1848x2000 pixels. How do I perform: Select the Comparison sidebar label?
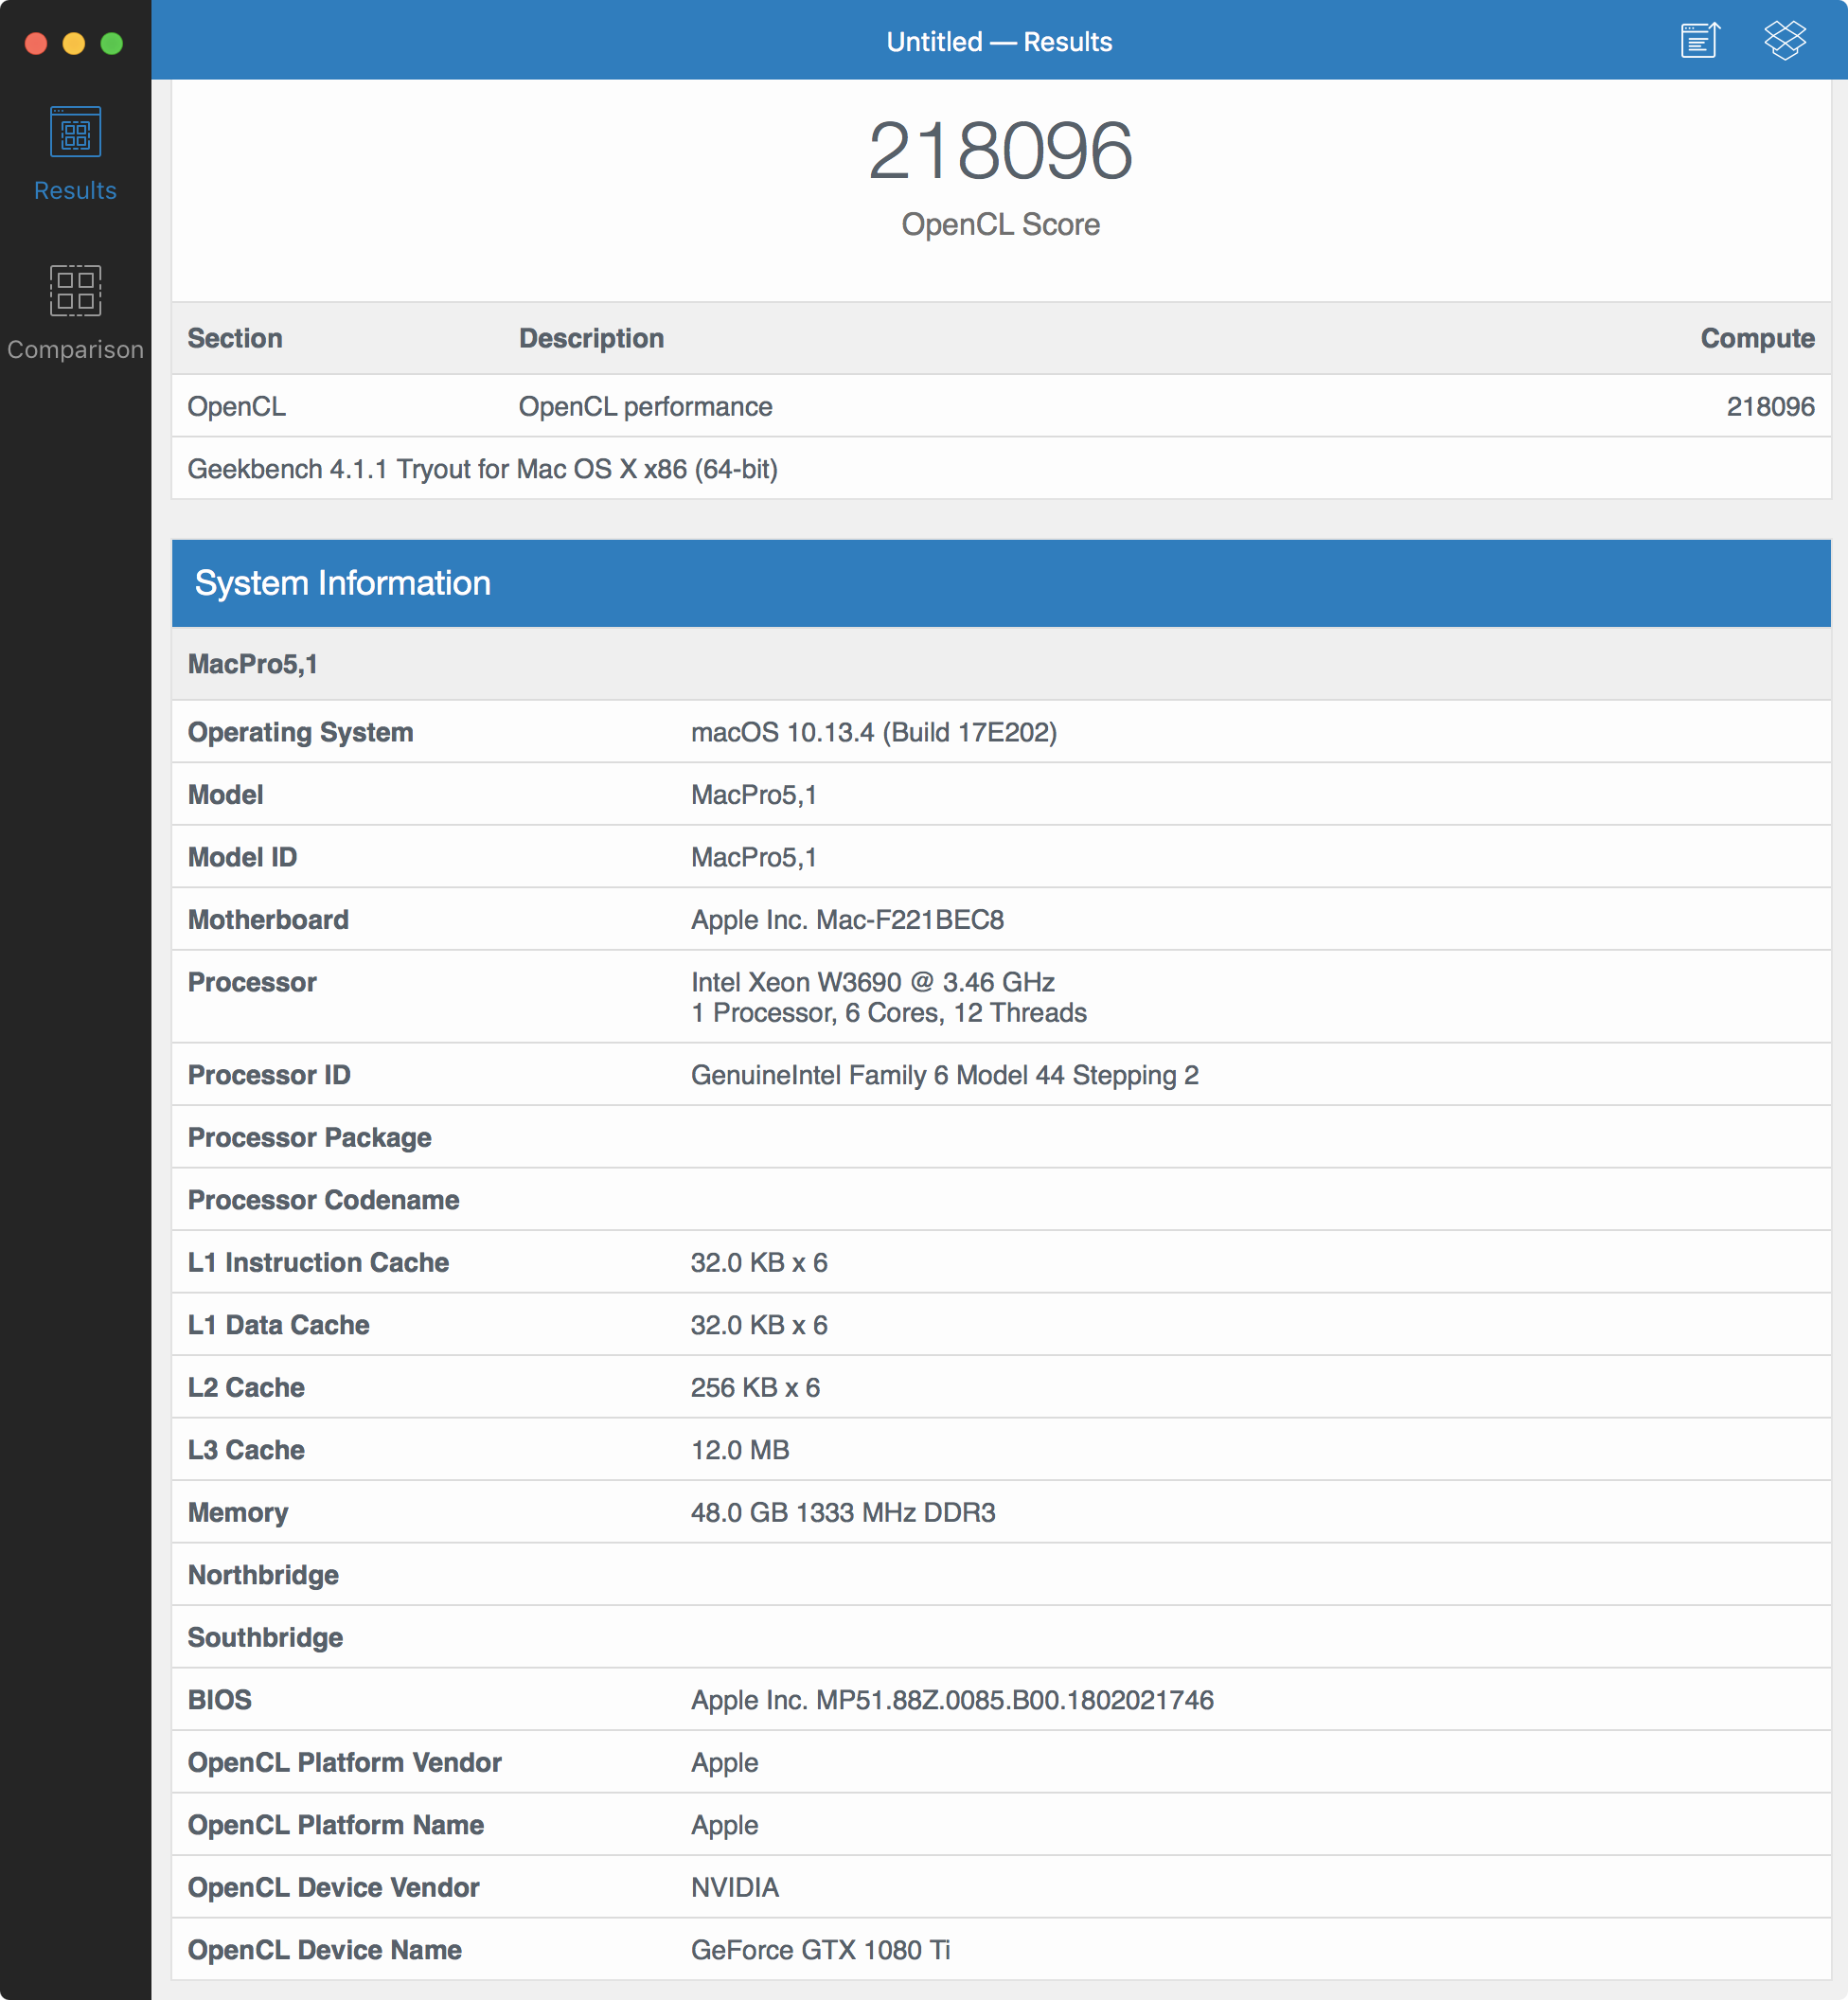75,349
